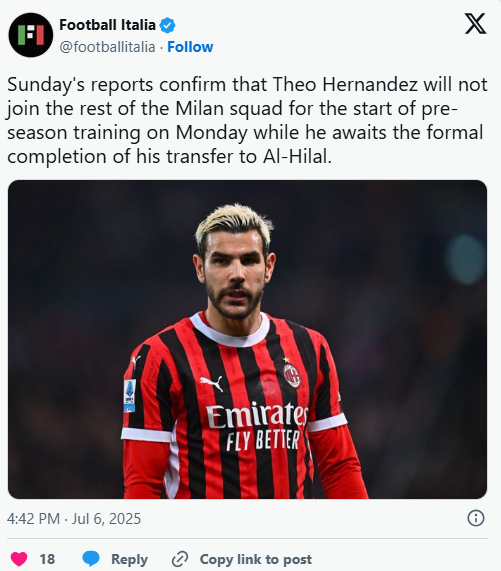The image size is (501, 571).
Task: Click the blue verified checkmark badge
Action: click(167, 25)
